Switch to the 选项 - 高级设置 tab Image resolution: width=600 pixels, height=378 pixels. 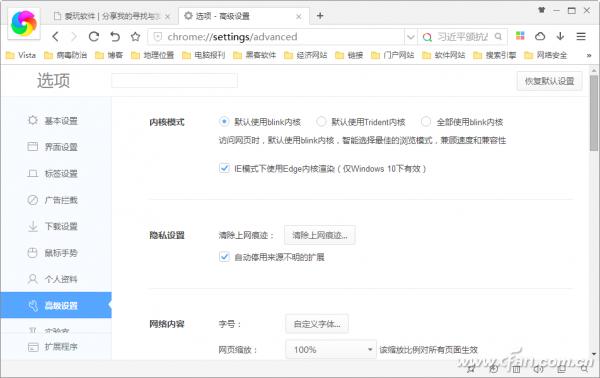click(243, 16)
